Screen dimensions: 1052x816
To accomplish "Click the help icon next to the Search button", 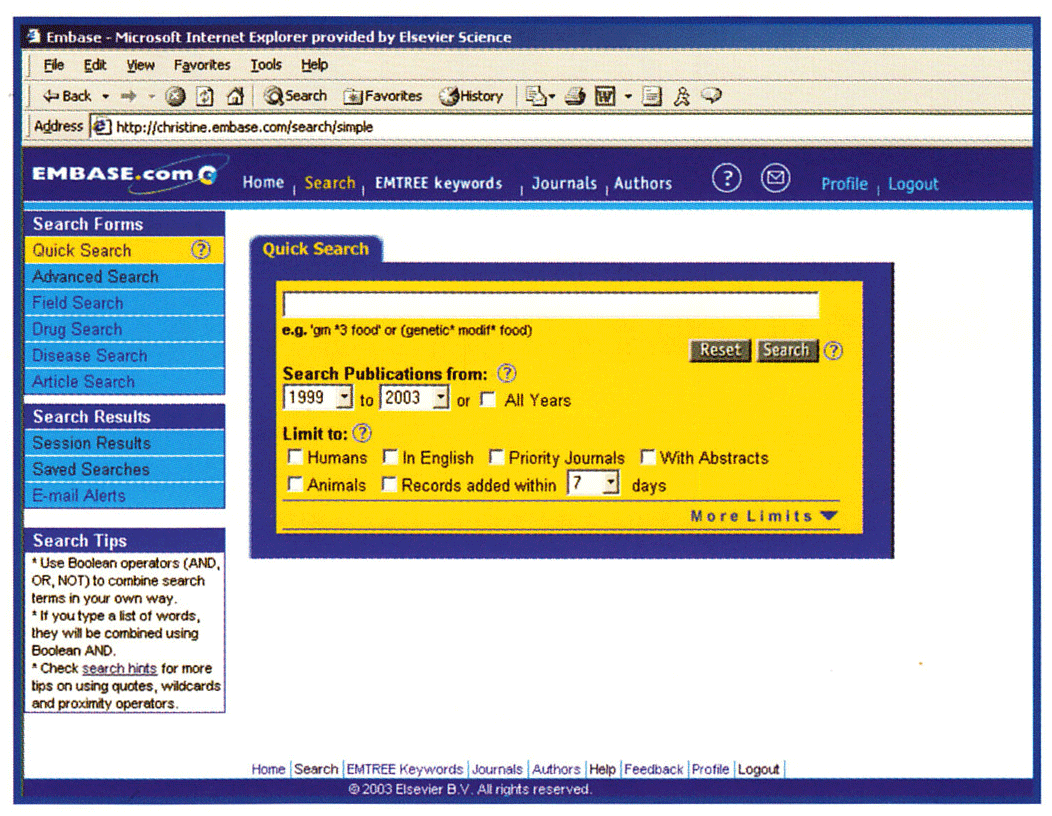I will [x=833, y=350].
